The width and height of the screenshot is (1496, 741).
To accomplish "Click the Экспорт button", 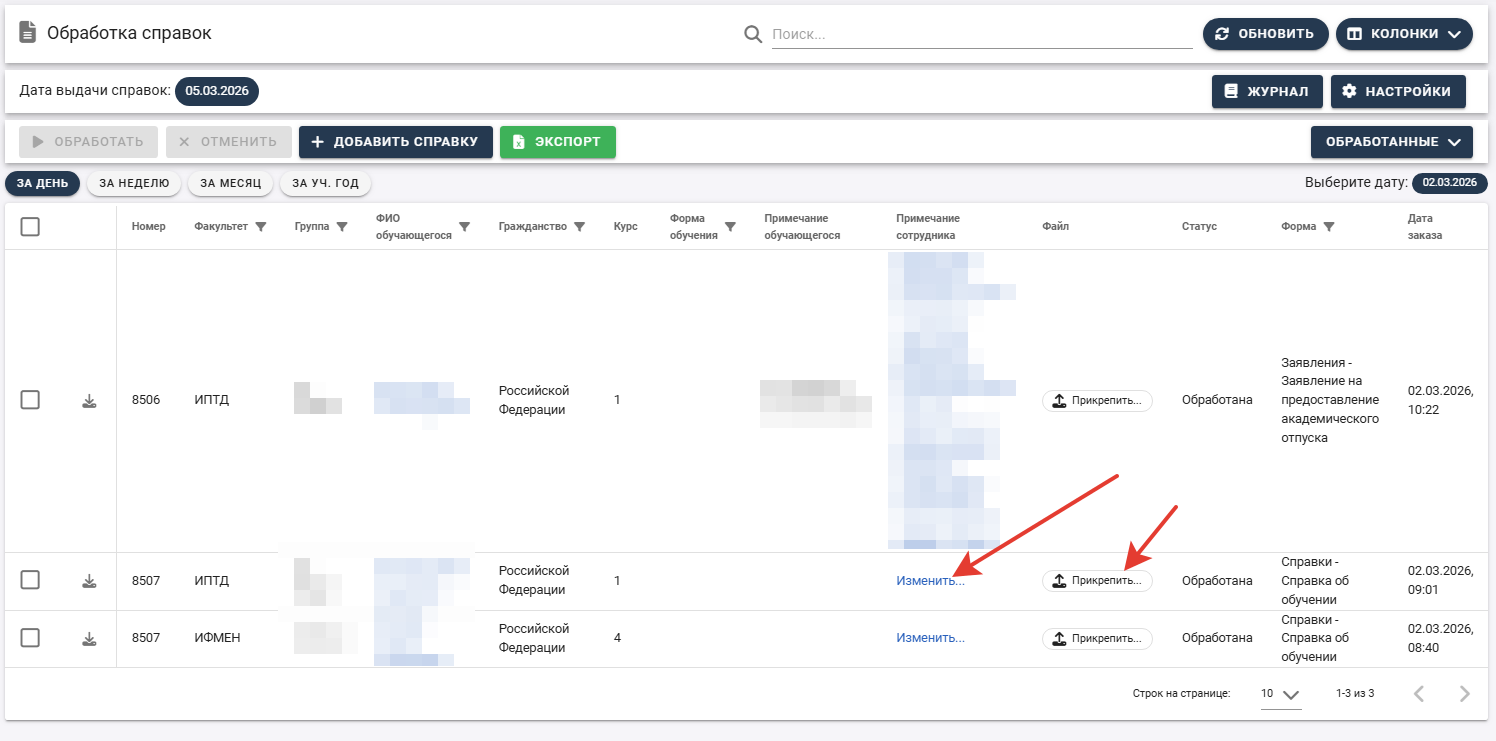I will (x=557, y=142).
